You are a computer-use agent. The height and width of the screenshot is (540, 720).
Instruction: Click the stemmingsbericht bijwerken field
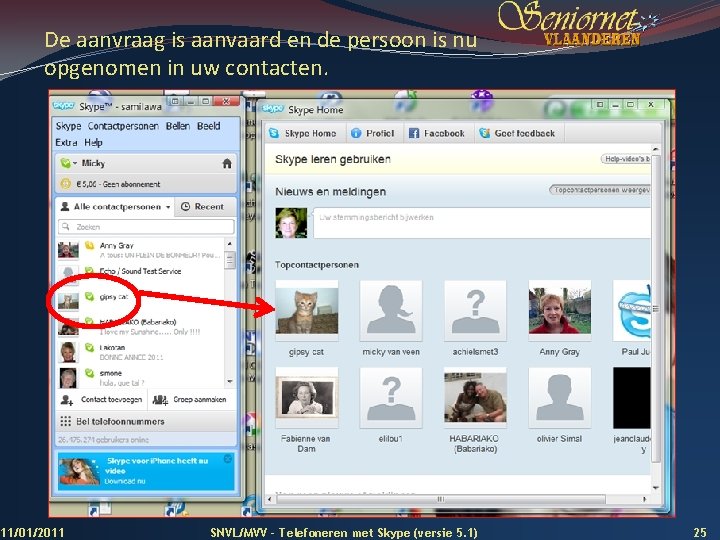482,223
